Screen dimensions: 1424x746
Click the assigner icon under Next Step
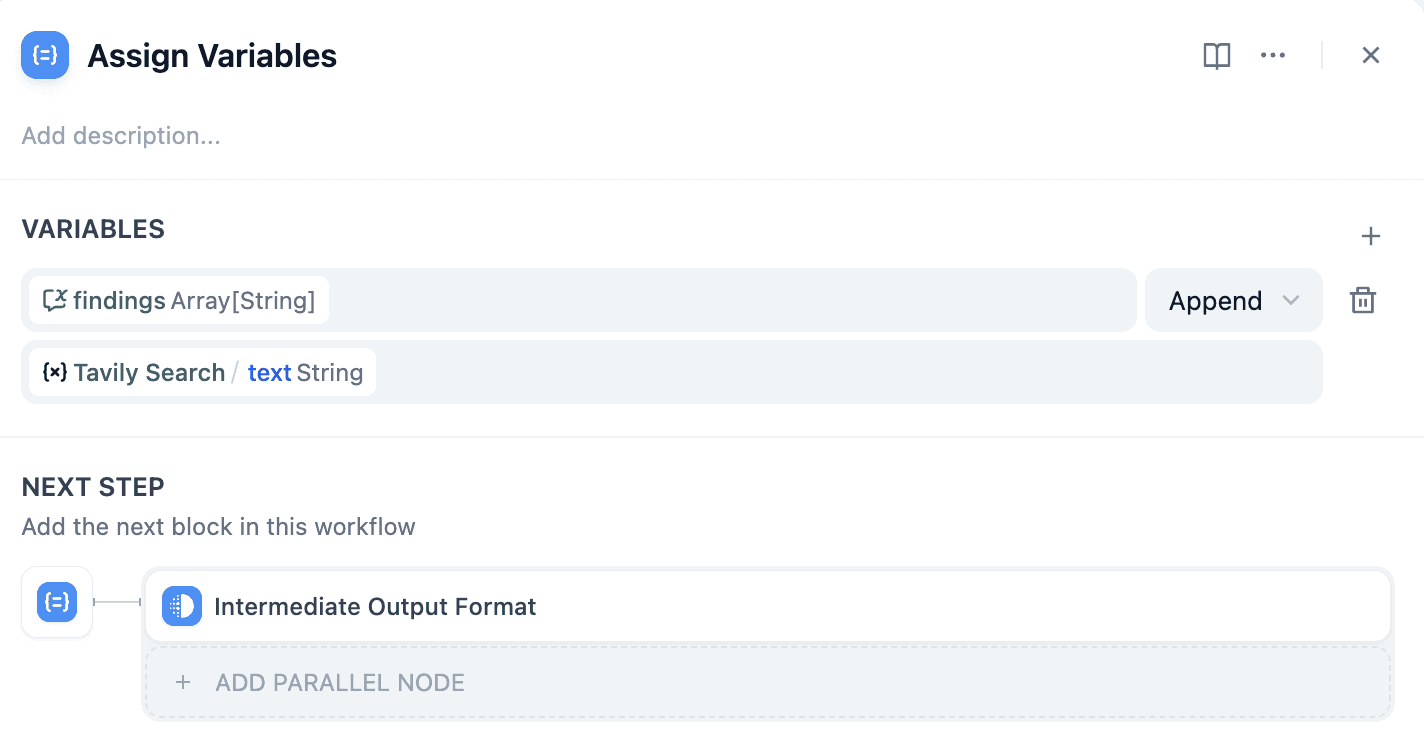57,602
